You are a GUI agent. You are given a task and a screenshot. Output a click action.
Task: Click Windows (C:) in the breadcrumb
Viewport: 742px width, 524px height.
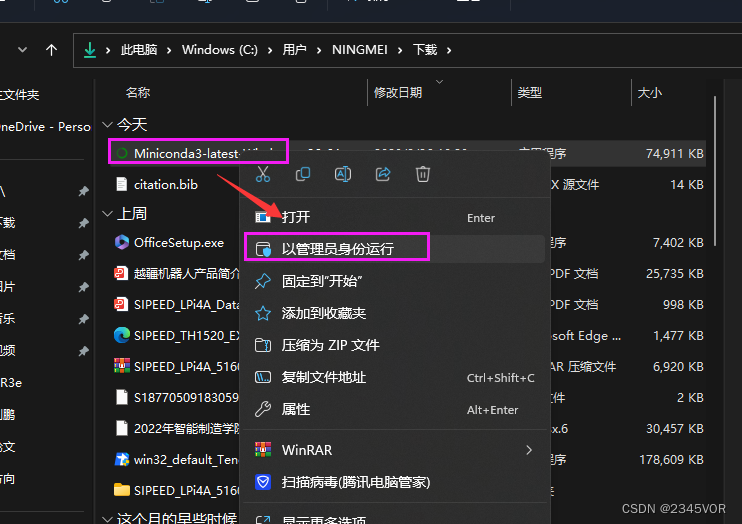point(220,50)
